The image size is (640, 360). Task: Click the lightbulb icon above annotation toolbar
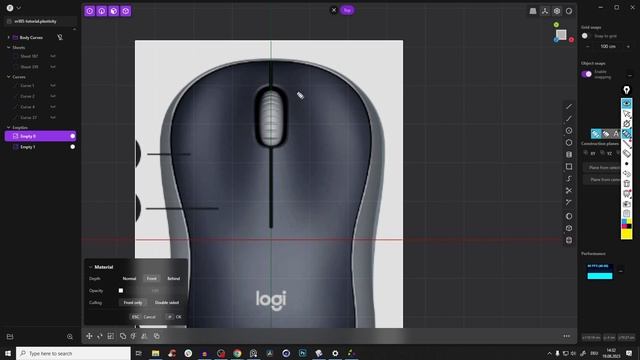point(627,90)
